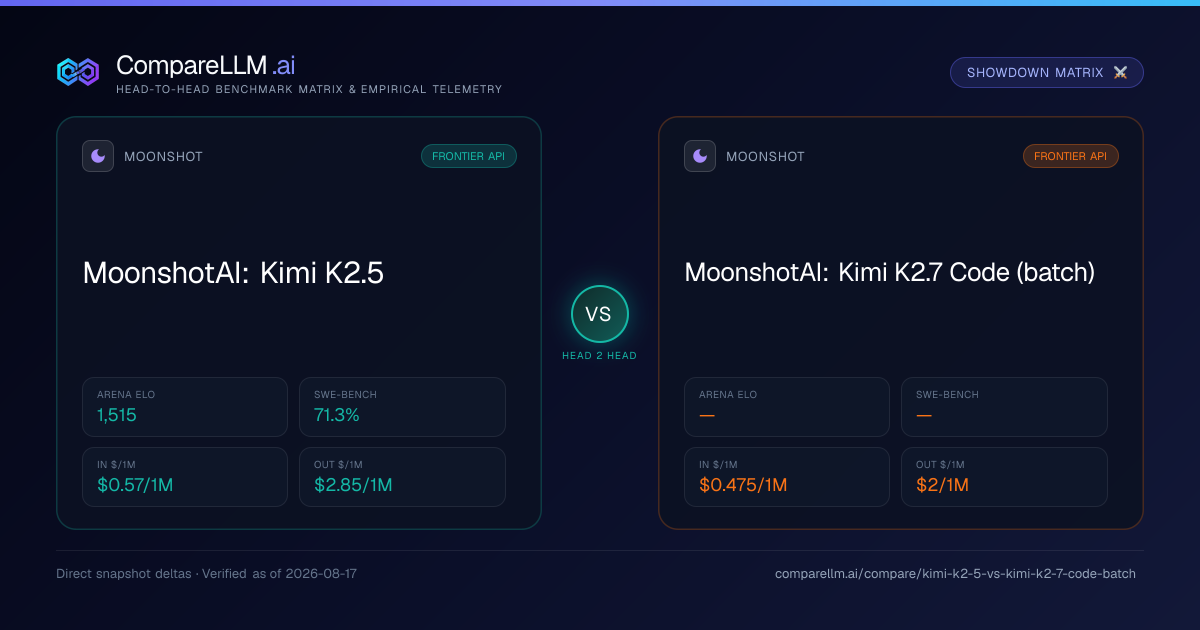1200x630 pixels.
Task: Select the $2/1M output price tile
Action: (1004, 477)
